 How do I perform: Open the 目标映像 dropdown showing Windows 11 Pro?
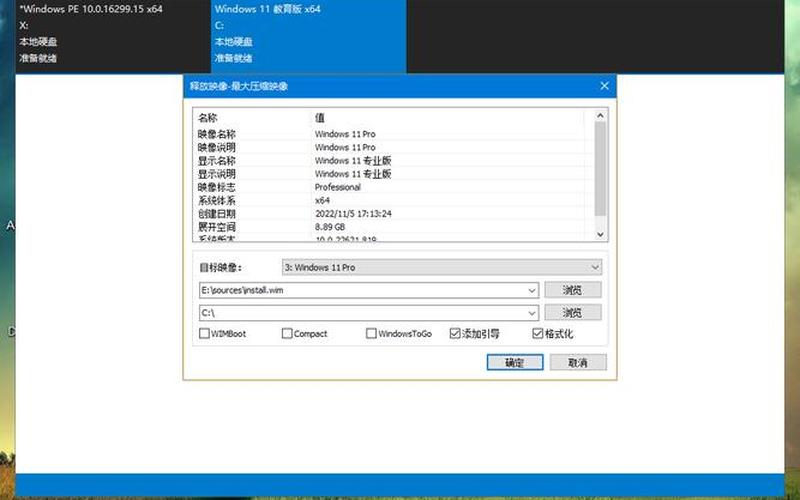[x=442, y=267]
